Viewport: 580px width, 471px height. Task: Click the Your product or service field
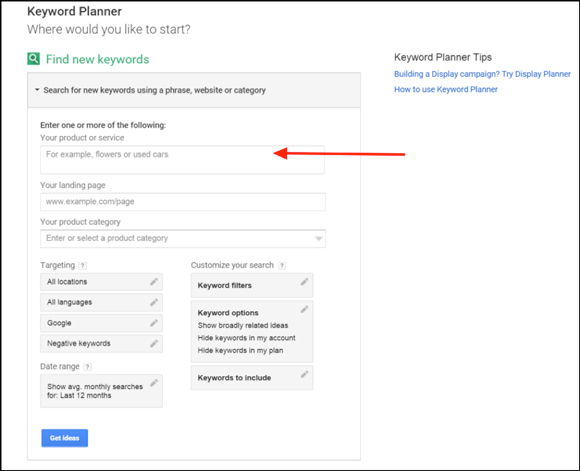coord(182,159)
